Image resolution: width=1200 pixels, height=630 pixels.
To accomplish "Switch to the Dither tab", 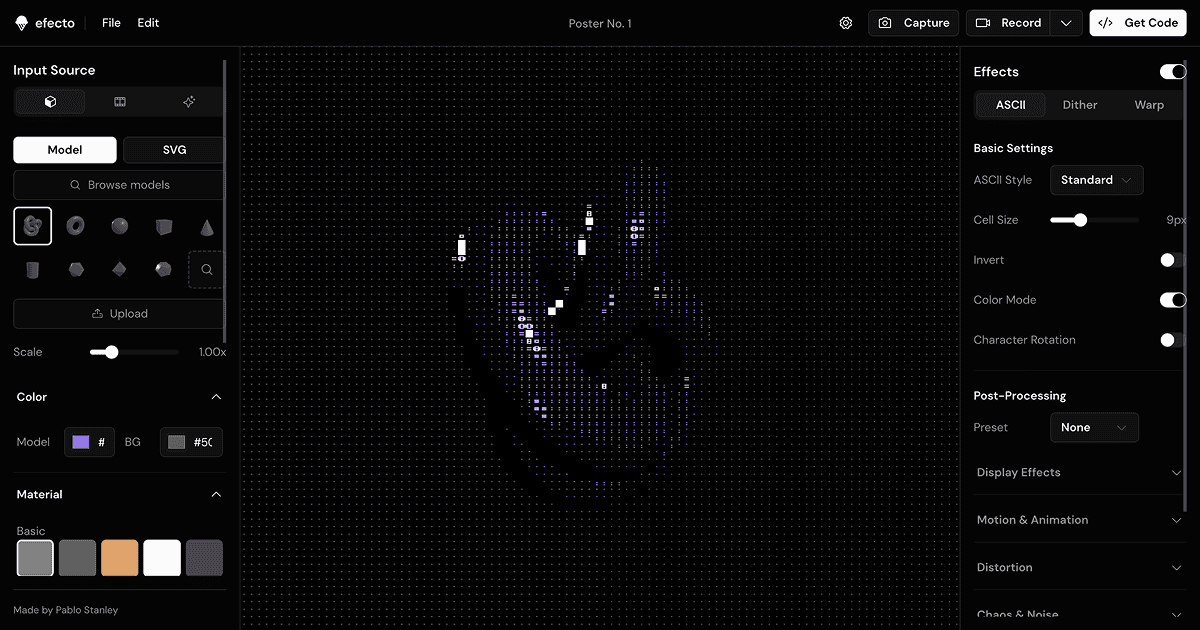I will pos(1080,105).
